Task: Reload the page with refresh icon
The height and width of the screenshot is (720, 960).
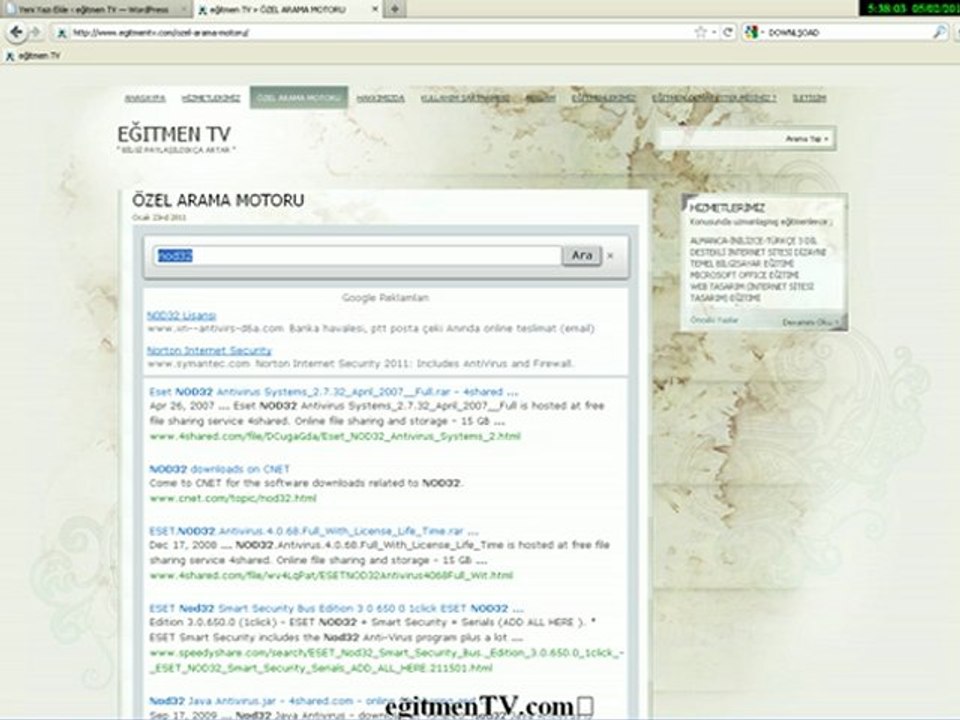Action: (x=728, y=32)
